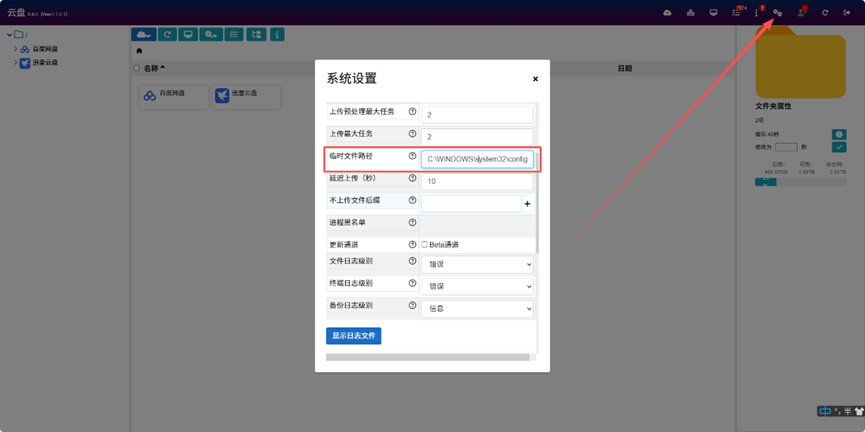The image size is (865, 432).
Task: Click the teal info toolbar button
Action: coord(276,34)
